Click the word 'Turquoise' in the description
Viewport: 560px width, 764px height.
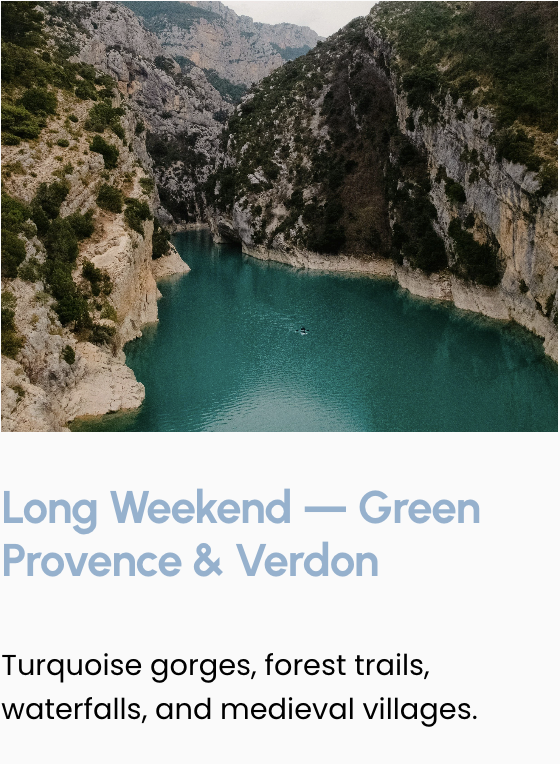tap(72, 666)
